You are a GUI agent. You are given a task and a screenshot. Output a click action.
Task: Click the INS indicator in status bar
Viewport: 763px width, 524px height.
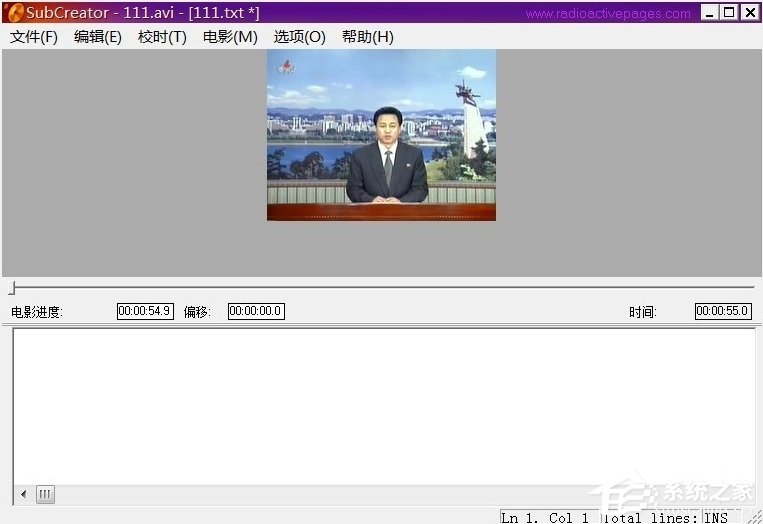click(x=716, y=517)
